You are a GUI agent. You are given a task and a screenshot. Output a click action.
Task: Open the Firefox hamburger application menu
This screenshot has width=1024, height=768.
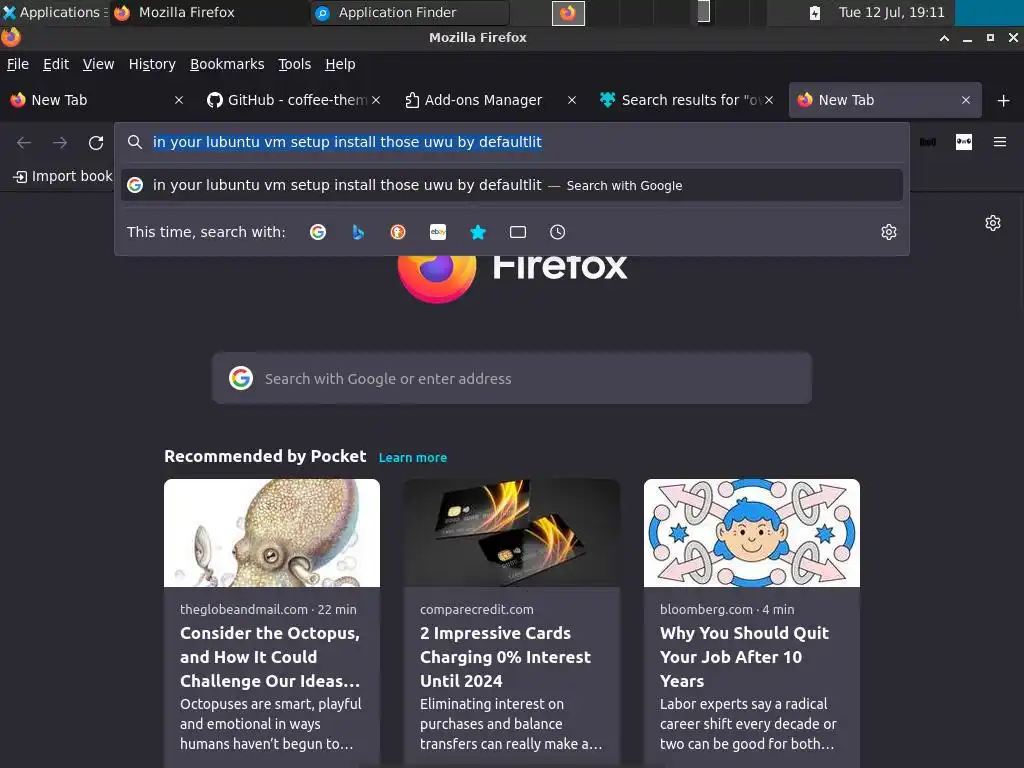(1000, 142)
